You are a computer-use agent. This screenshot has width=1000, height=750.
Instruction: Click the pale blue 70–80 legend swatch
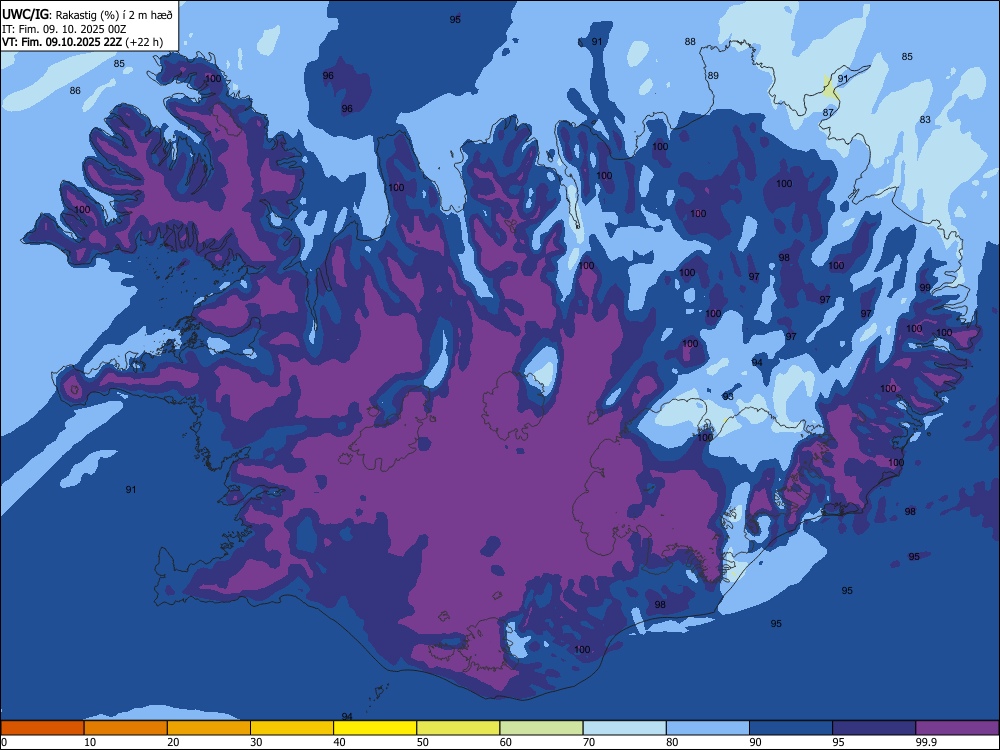click(625, 728)
